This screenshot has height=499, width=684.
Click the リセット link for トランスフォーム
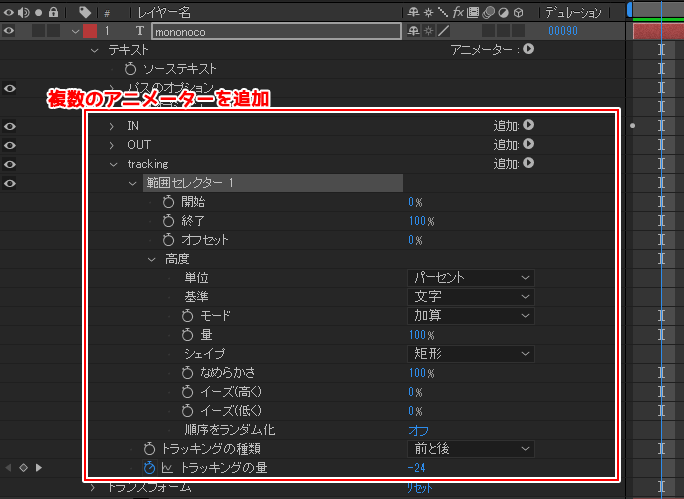coord(419,487)
